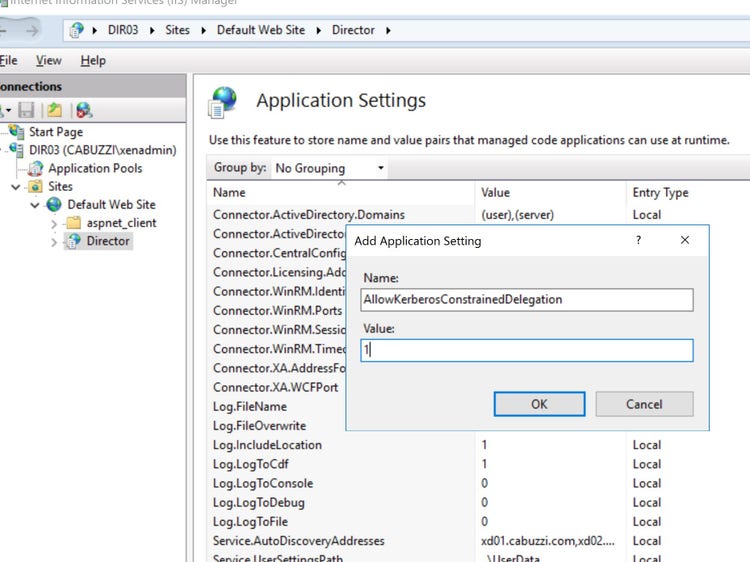
Task: Click the Start Page icon
Action: [x=17, y=131]
